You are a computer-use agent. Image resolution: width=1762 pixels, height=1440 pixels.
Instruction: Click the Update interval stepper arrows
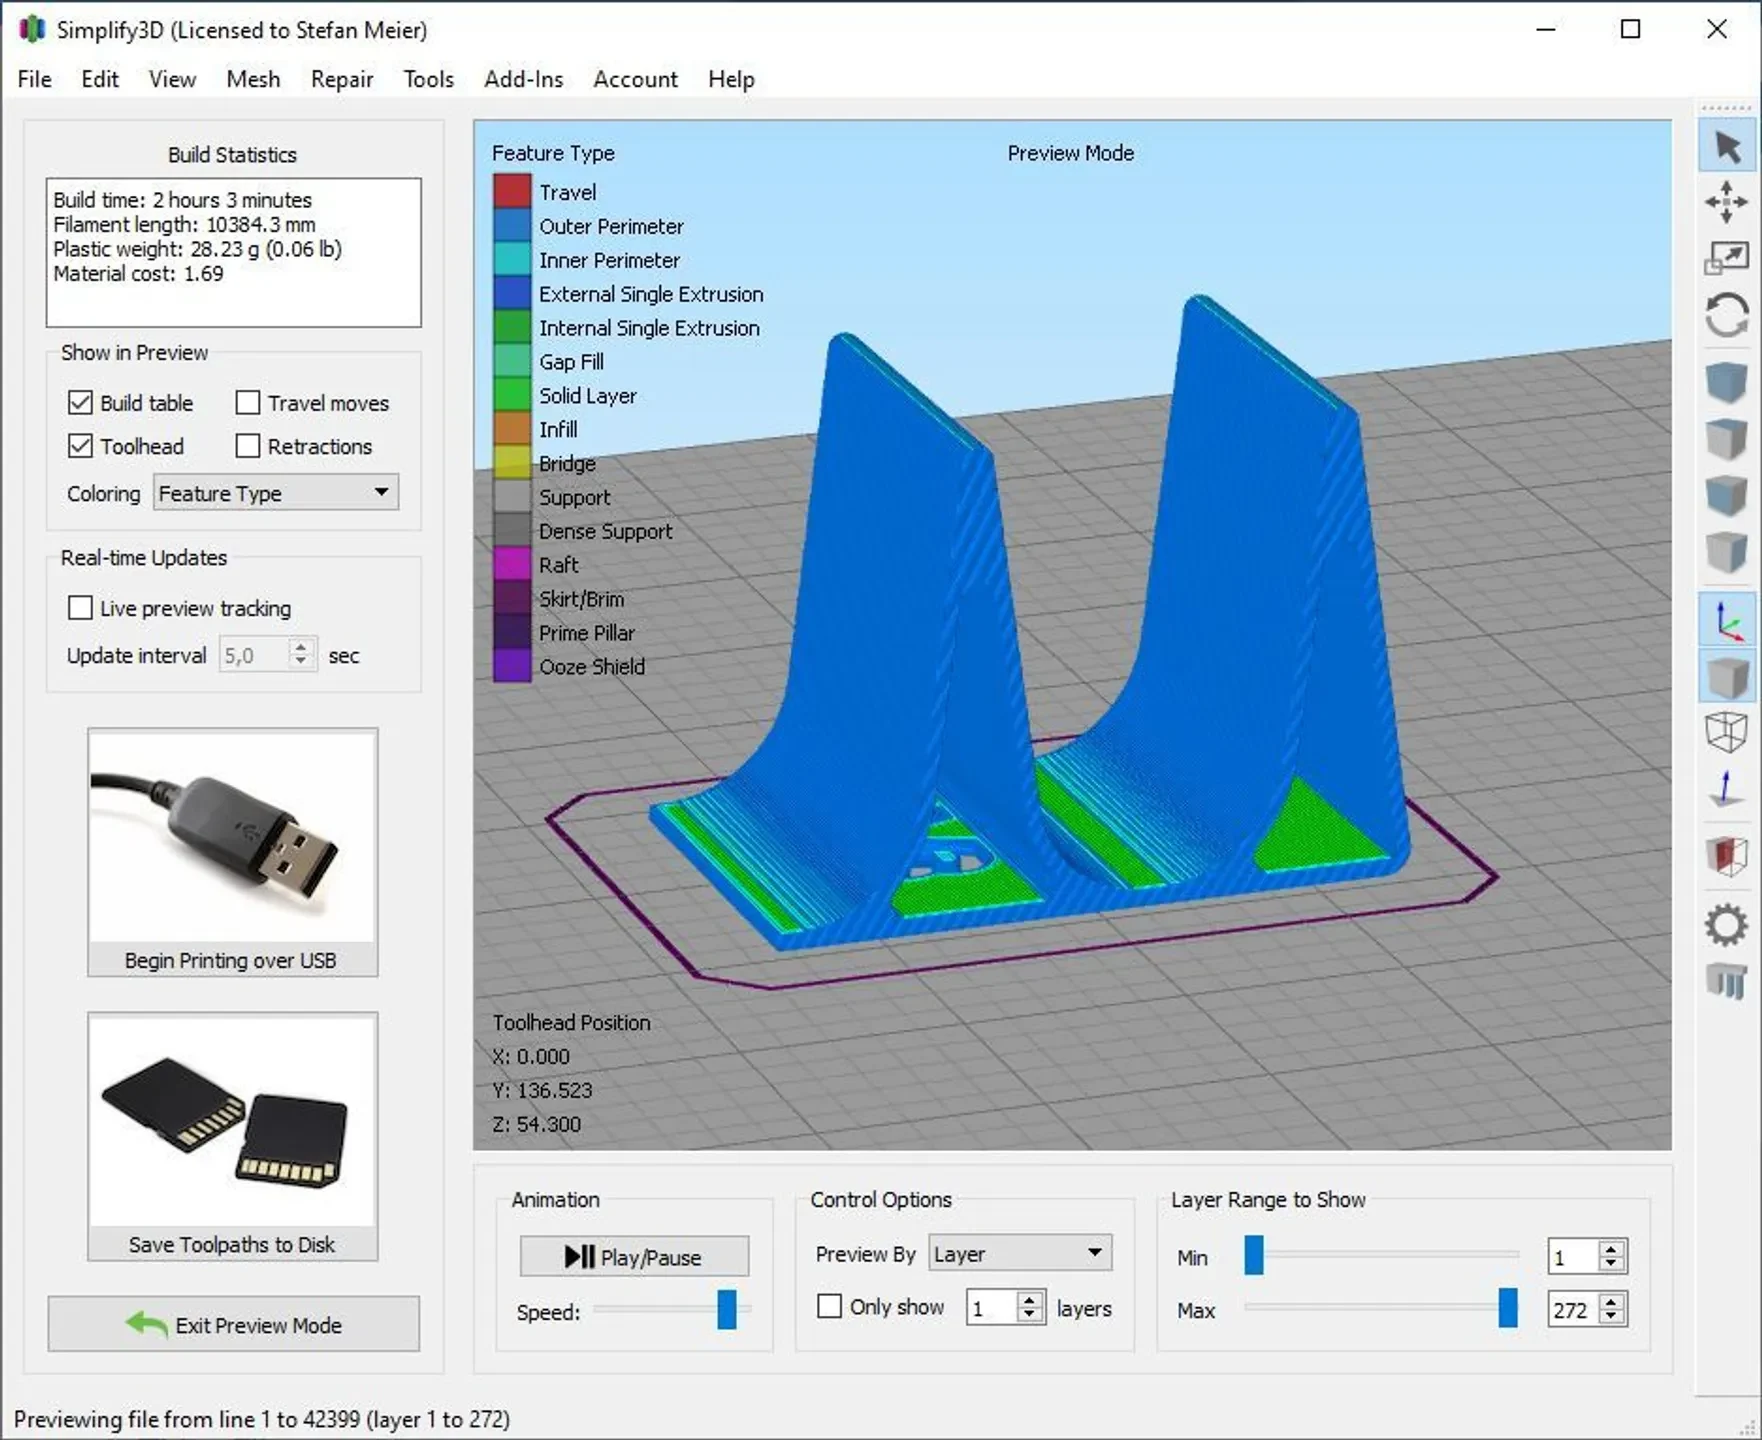[x=301, y=655]
